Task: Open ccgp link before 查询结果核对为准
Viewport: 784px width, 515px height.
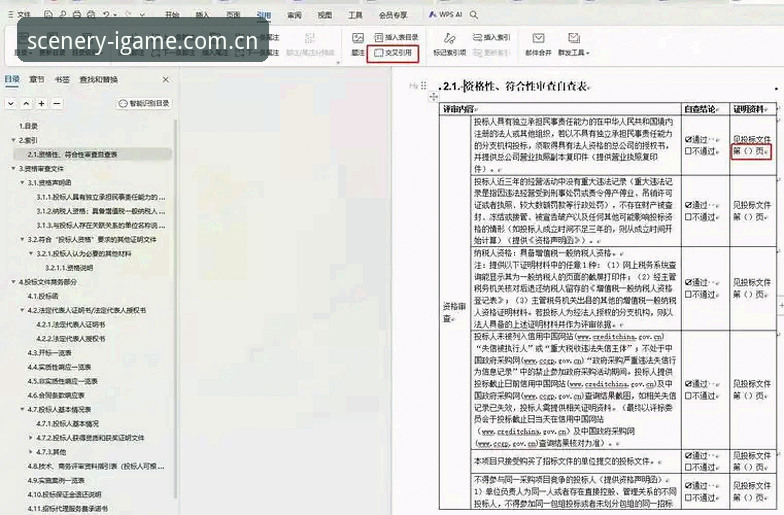Action: click(x=507, y=443)
